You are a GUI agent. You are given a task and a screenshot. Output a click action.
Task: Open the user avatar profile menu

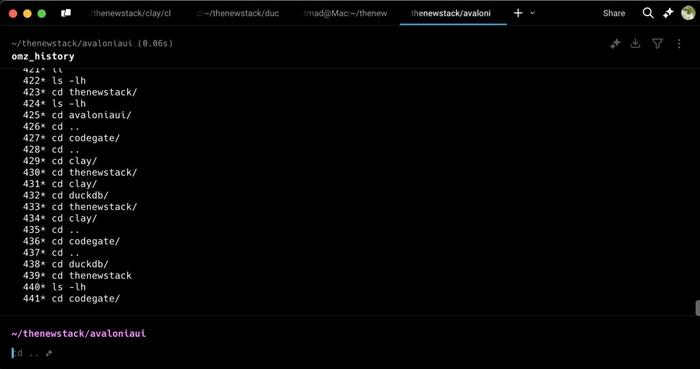click(688, 13)
